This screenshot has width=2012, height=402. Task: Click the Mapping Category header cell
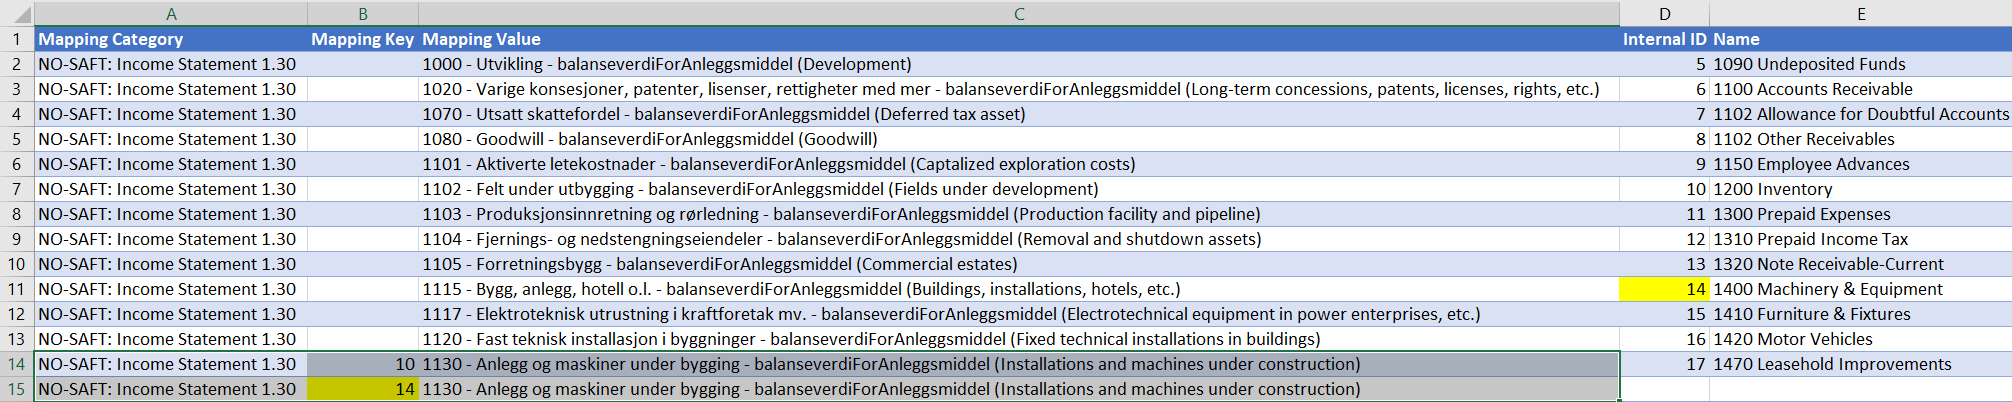[171, 39]
